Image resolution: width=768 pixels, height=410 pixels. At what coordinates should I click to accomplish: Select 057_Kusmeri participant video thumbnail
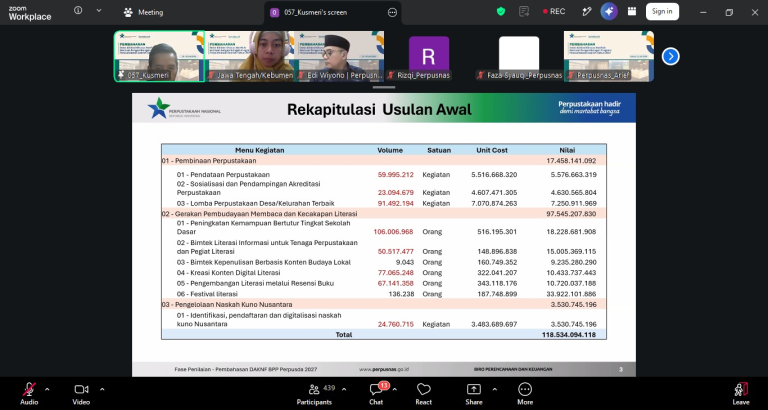160,56
